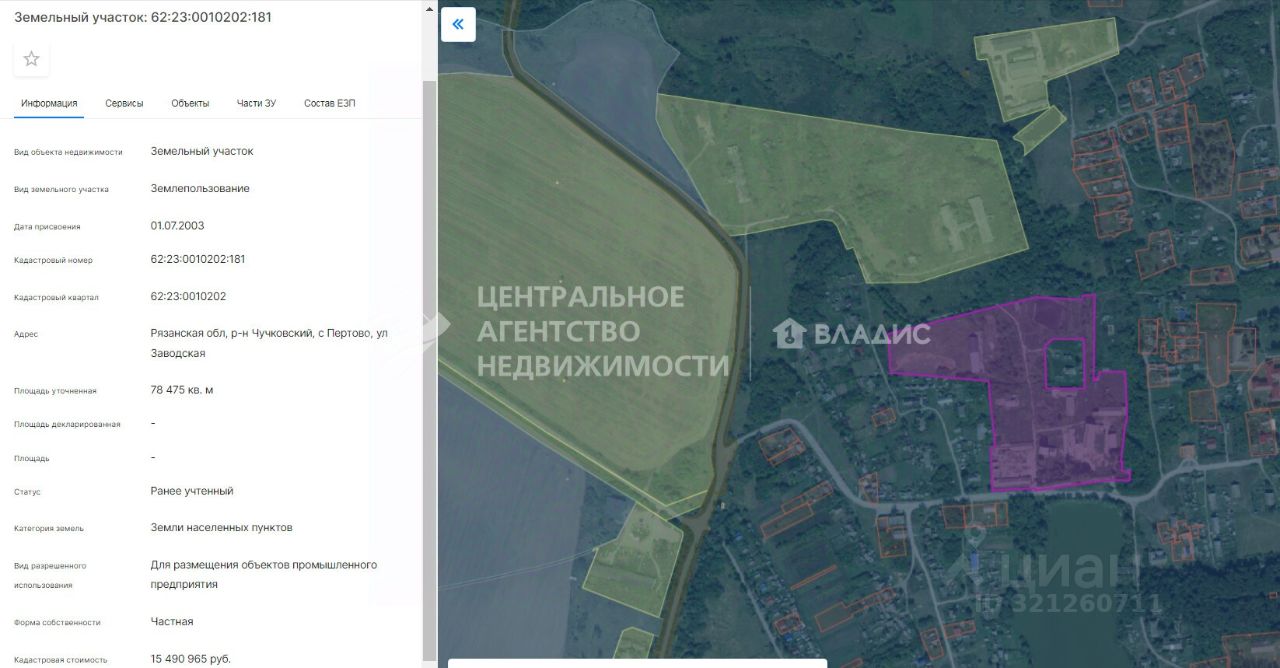
Task: Click the panel title Земельный участок
Action: 79,17
